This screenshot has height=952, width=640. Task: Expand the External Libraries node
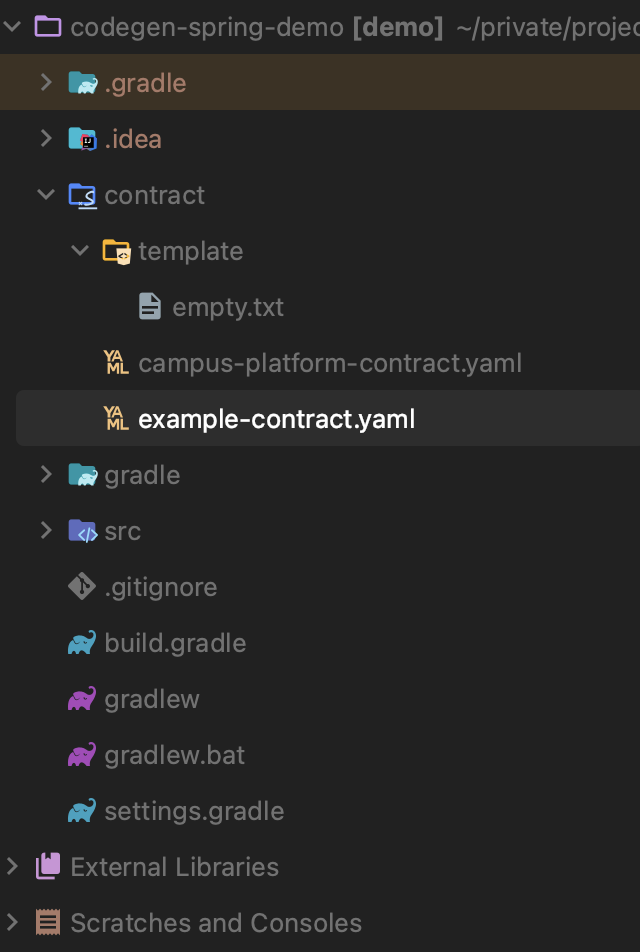tap(12, 867)
